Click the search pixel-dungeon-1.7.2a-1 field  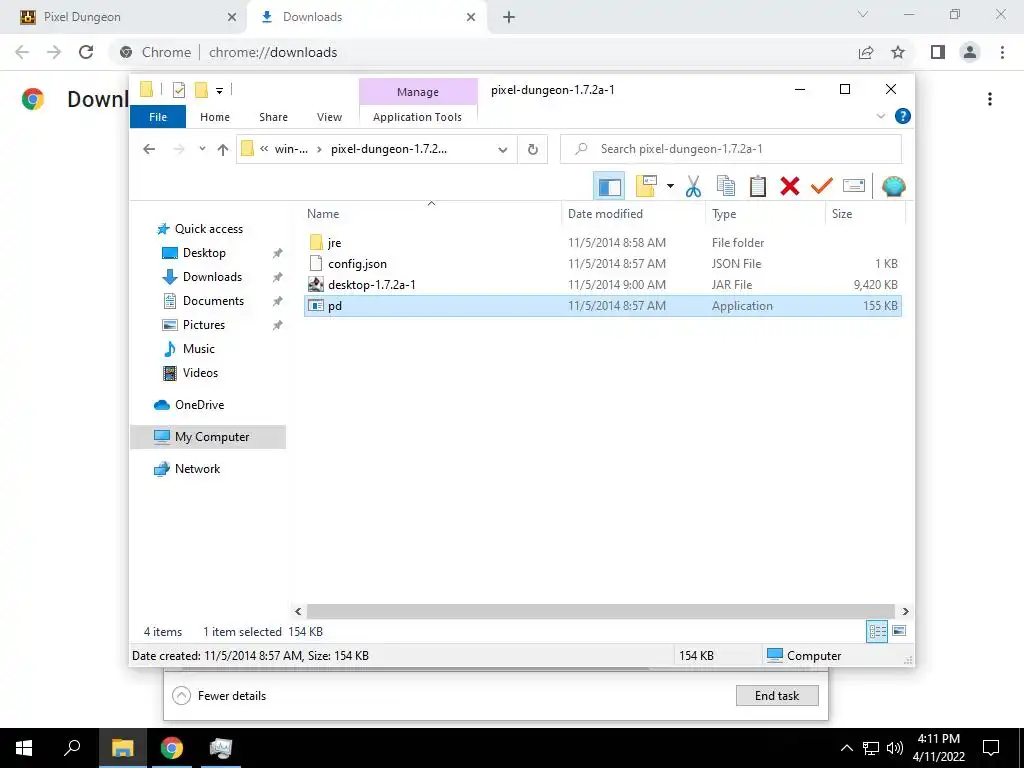[731, 149]
